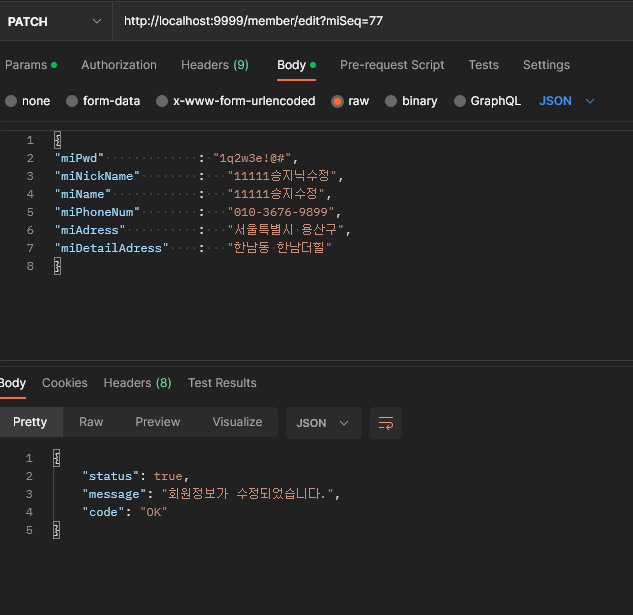Image resolution: width=633 pixels, height=615 pixels.
Task: Click the miDetailAdress line in editor
Action: pyautogui.click(x=193, y=248)
